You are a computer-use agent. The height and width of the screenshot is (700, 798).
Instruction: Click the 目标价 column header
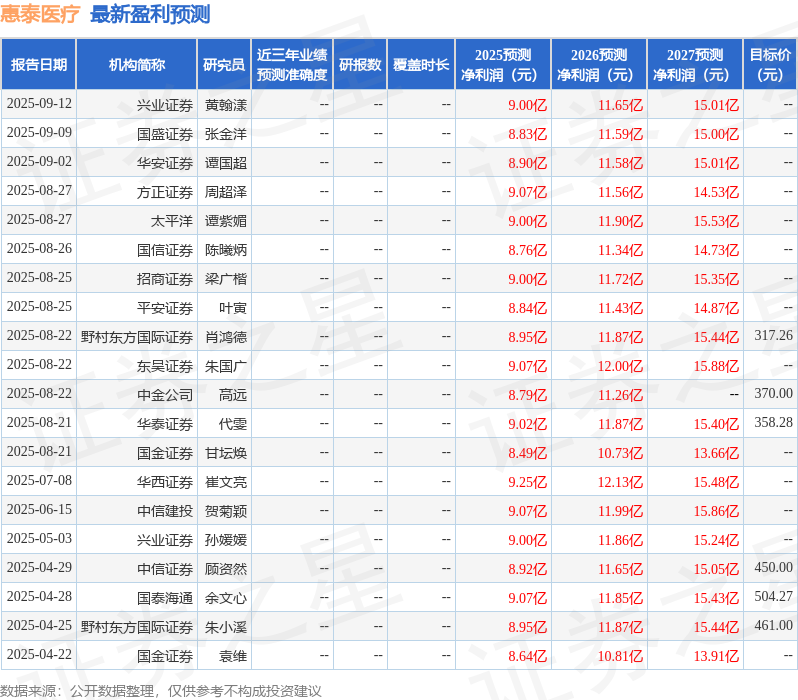(770, 65)
